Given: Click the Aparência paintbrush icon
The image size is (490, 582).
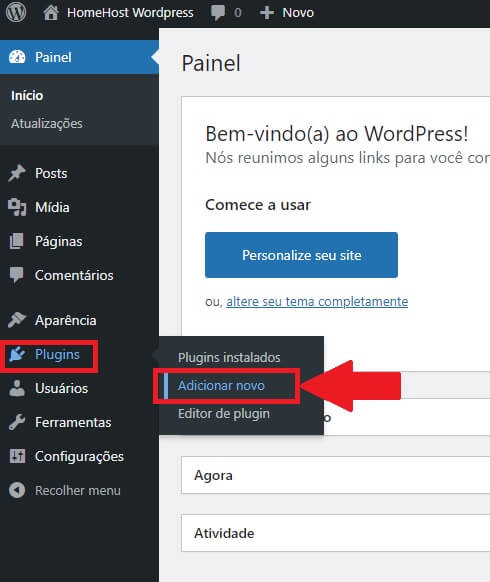Looking at the screenshot, I should click(x=17, y=320).
